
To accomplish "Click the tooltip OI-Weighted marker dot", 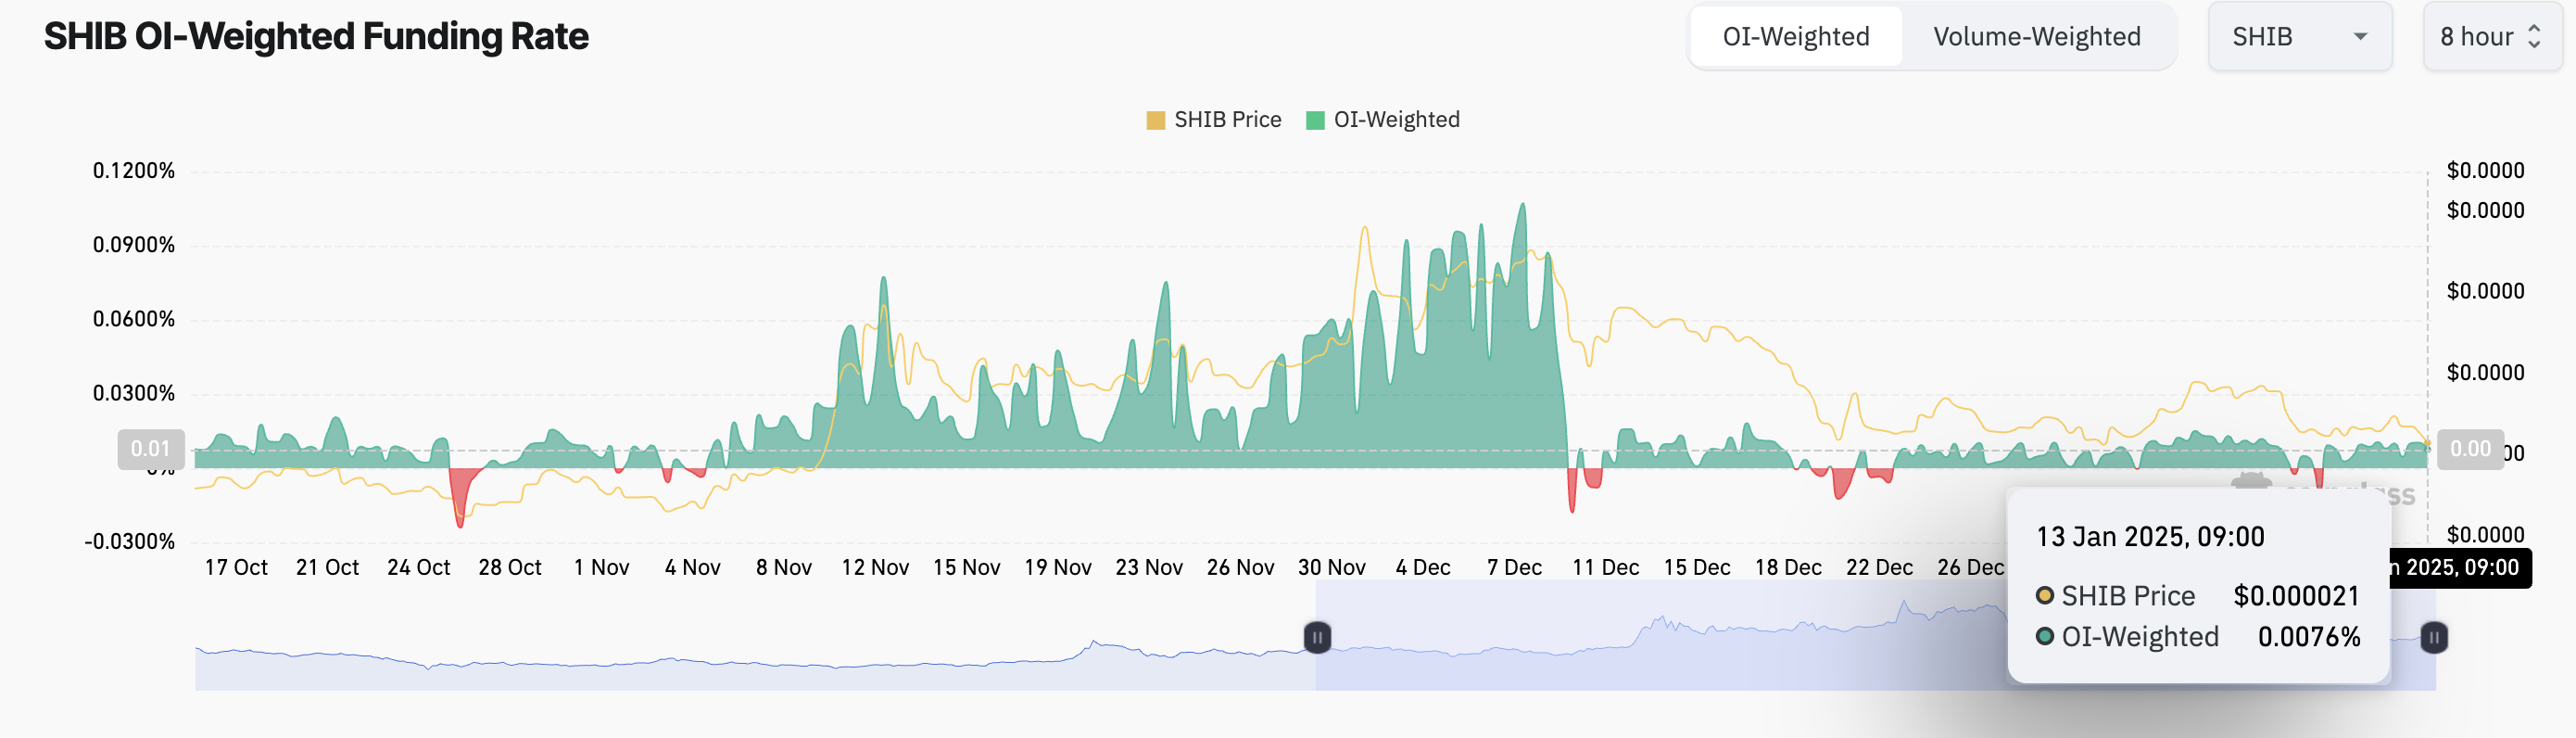I will click(x=2045, y=637).
